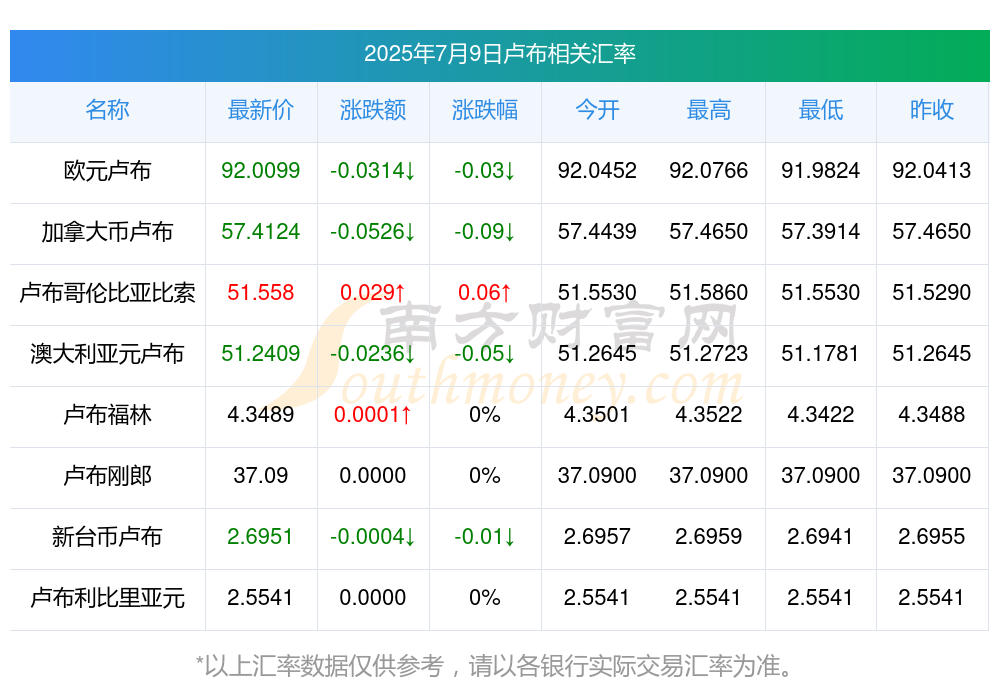
Task: Click the percent change -0.09↓
Action: coord(485,231)
